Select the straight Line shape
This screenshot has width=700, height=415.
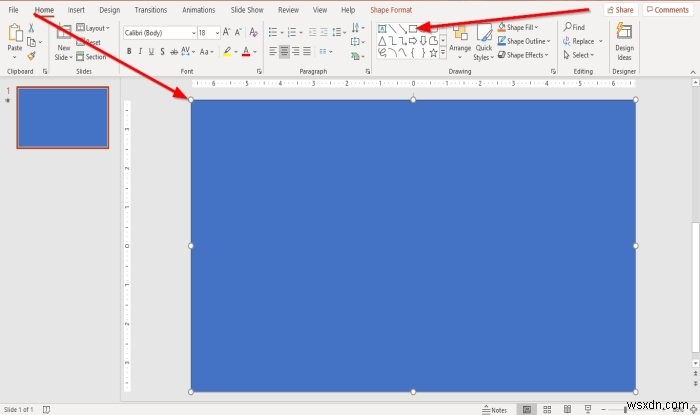click(x=392, y=29)
